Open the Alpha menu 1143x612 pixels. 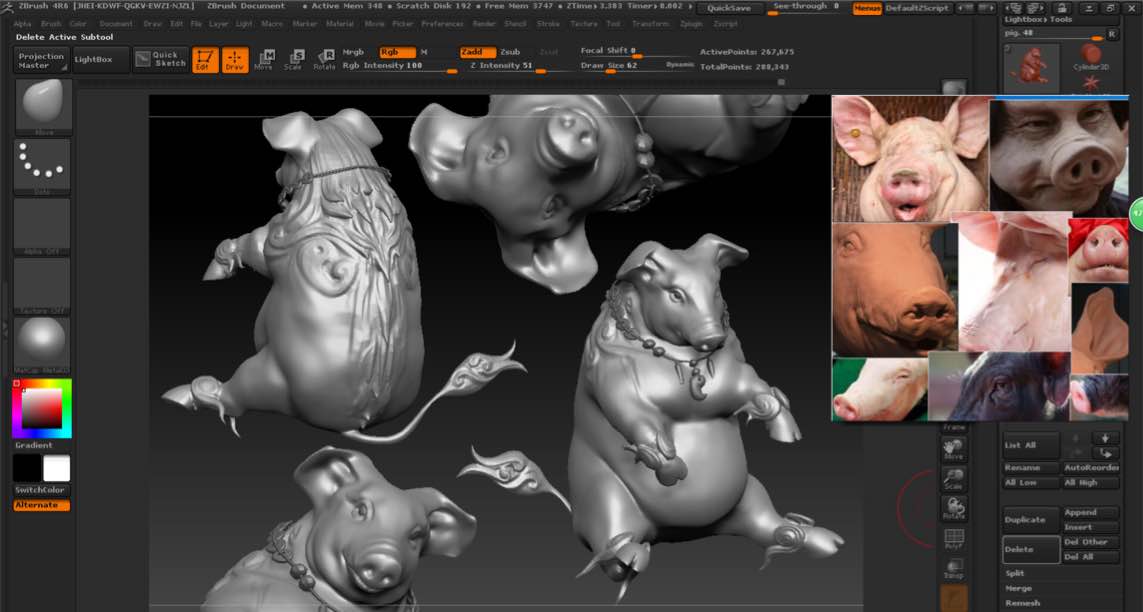pos(22,24)
